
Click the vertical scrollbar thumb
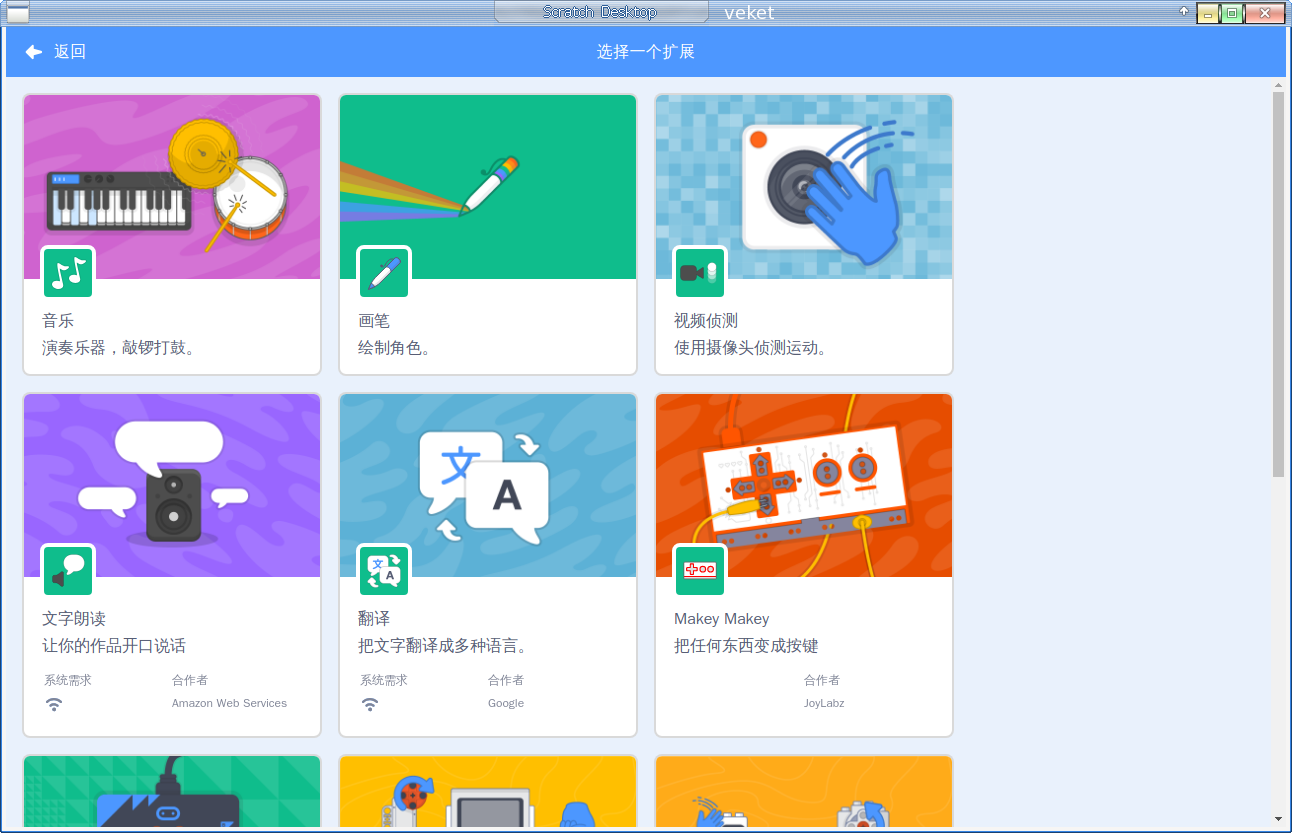[x=1278, y=286]
